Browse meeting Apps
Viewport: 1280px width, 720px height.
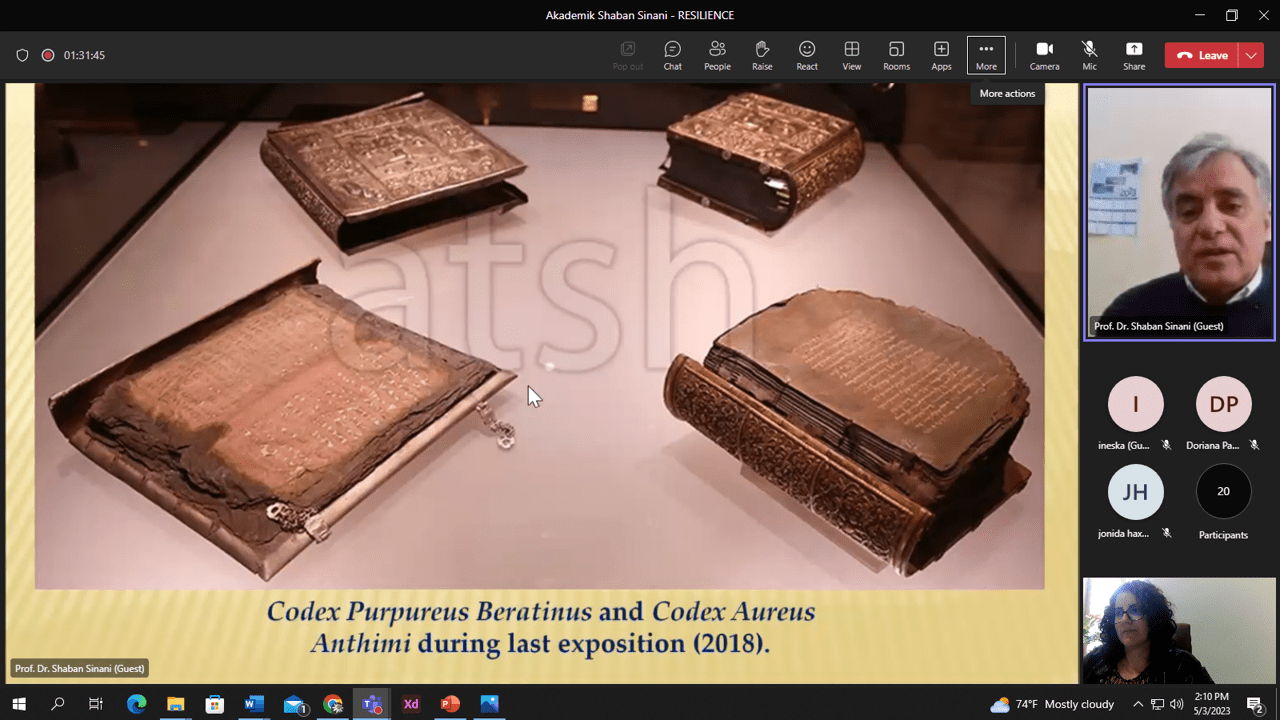[941, 55]
